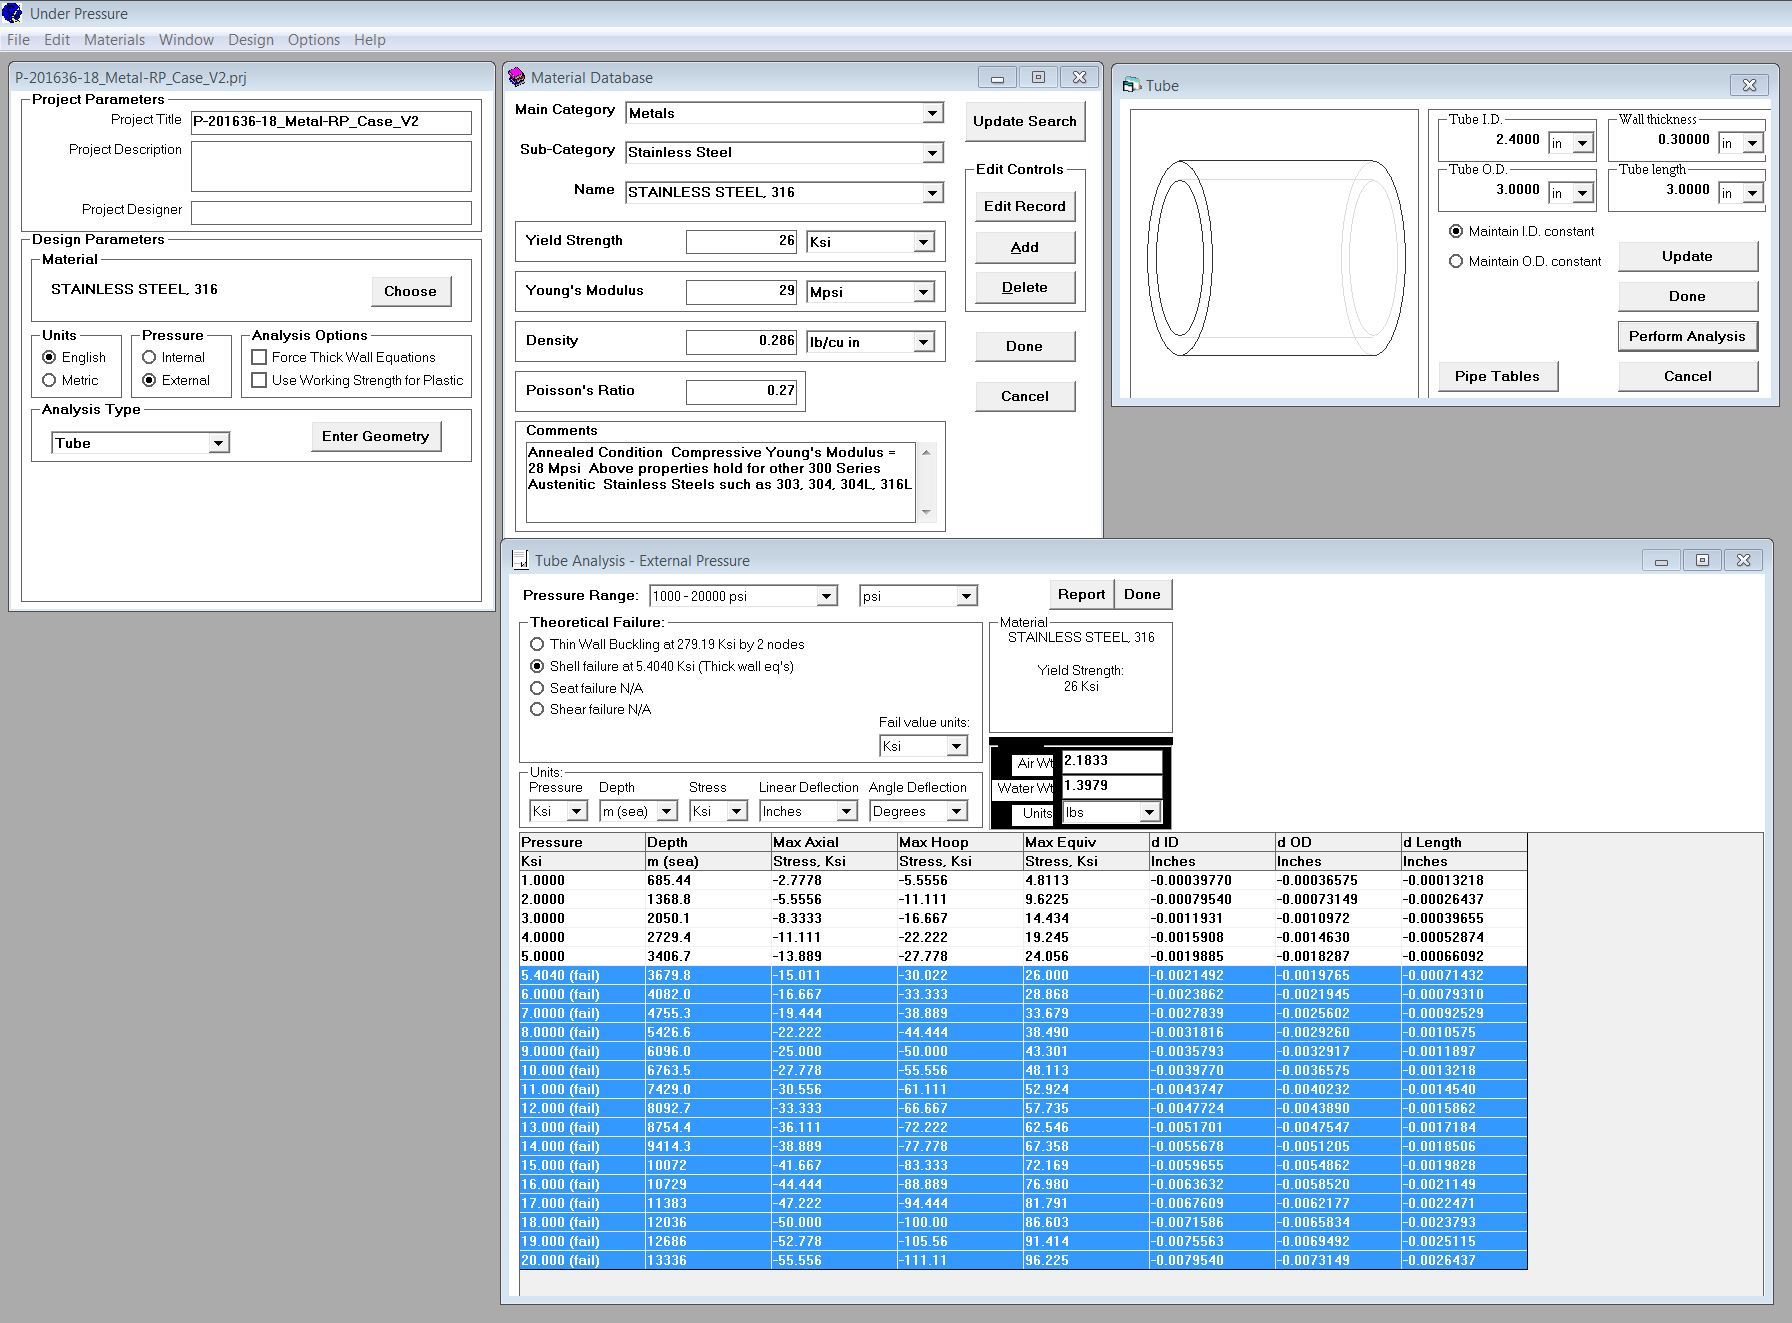Screen dimensions: 1792x1323
Task: Click Perform Analysis button
Action: [1687, 336]
